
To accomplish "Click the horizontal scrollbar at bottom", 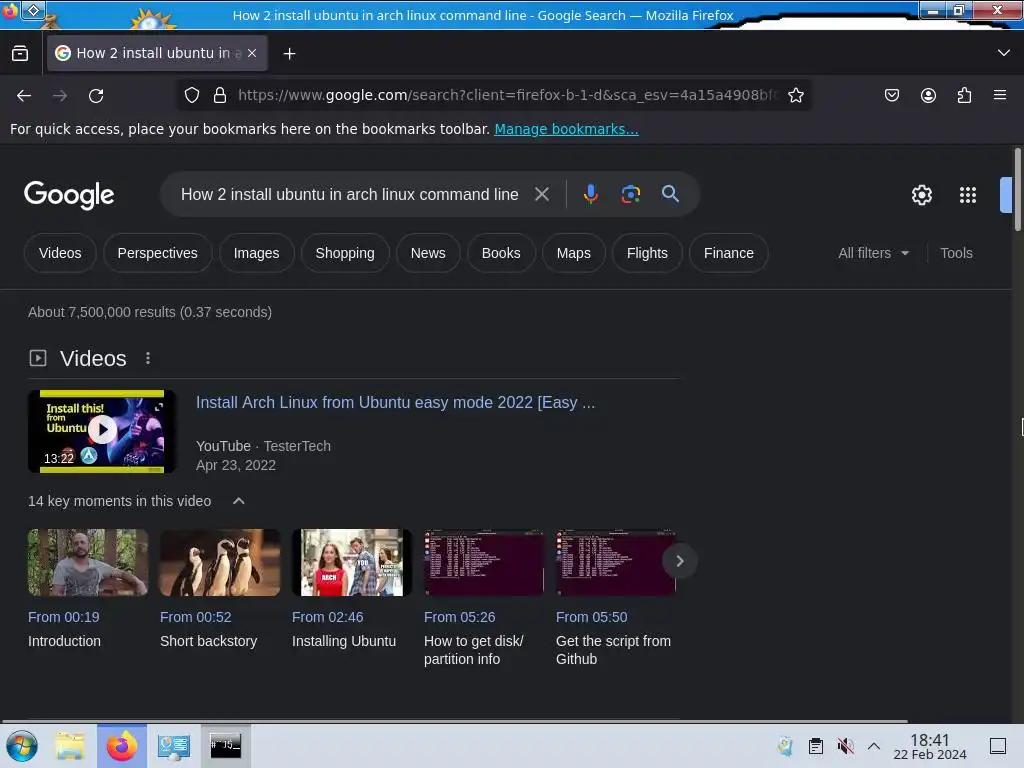I will tap(455, 721).
